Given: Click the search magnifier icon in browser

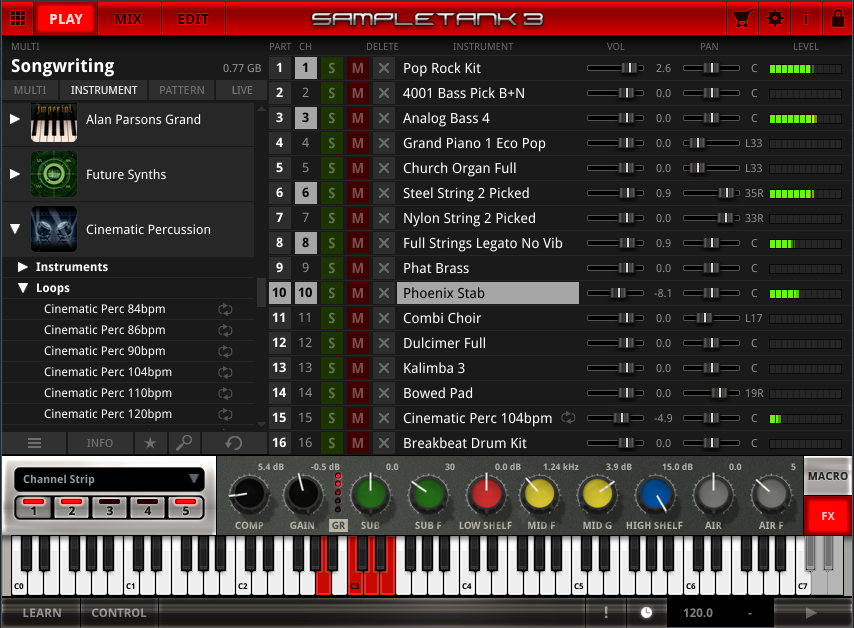Looking at the screenshot, I should 184,443.
